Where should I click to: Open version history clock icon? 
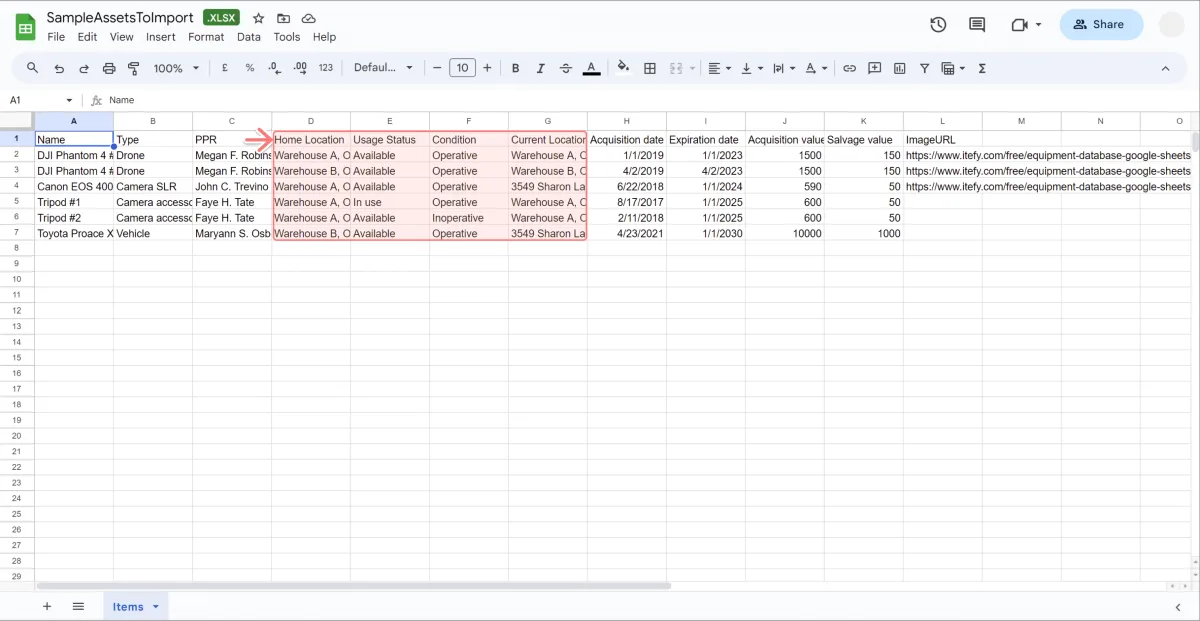(x=938, y=25)
